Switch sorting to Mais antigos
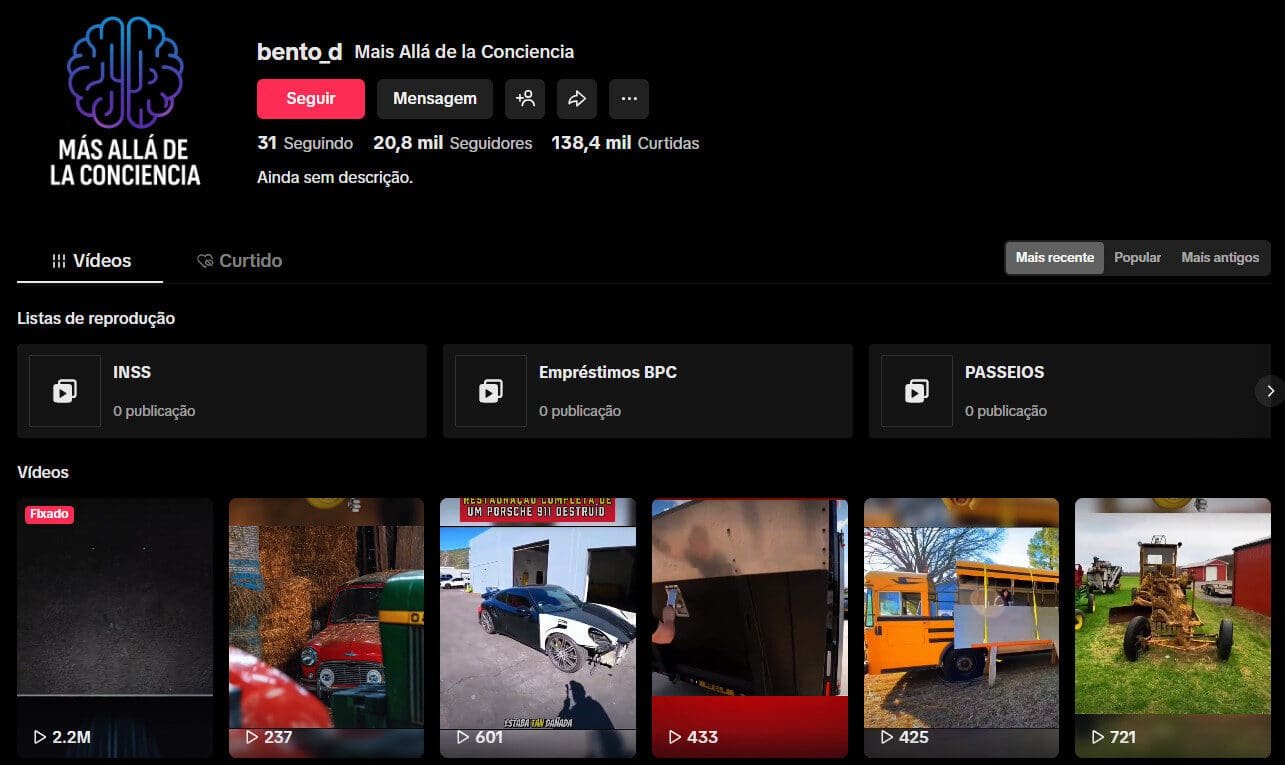The width and height of the screenshot is (1285, 765). tap(1219, 257)
